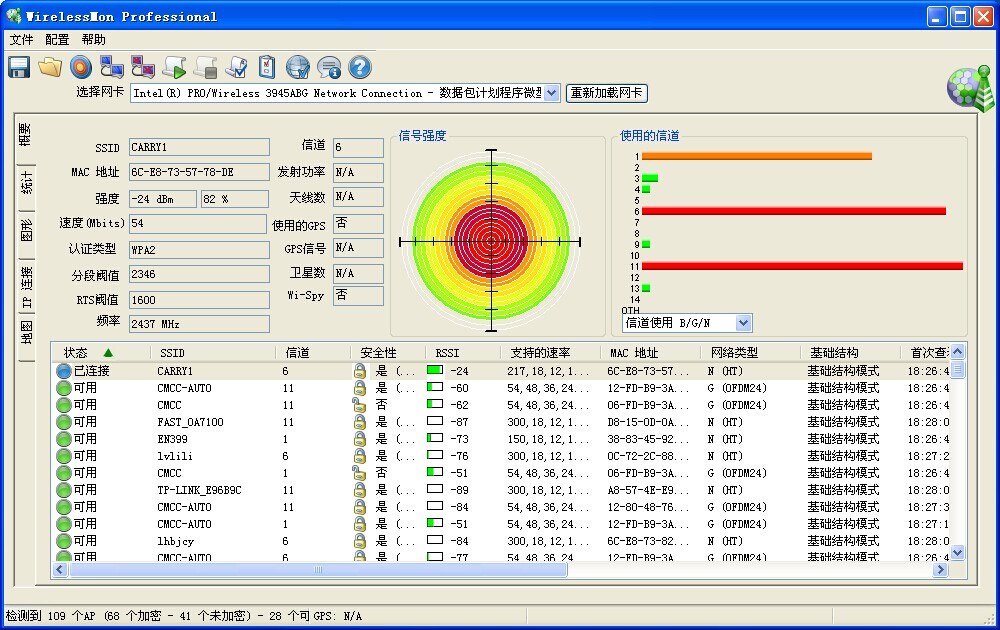This screenshot has height=630, width=1000.
Task: Click the blue question mark help icon
Action: click(359, 67)
